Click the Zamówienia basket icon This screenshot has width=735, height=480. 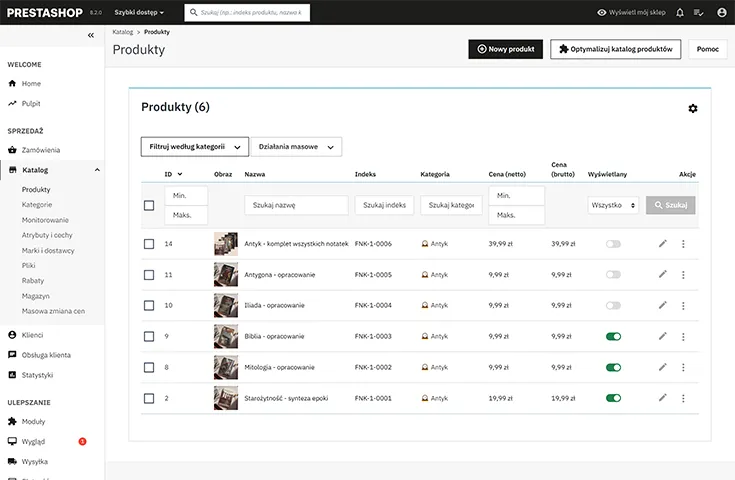(12, 150)
